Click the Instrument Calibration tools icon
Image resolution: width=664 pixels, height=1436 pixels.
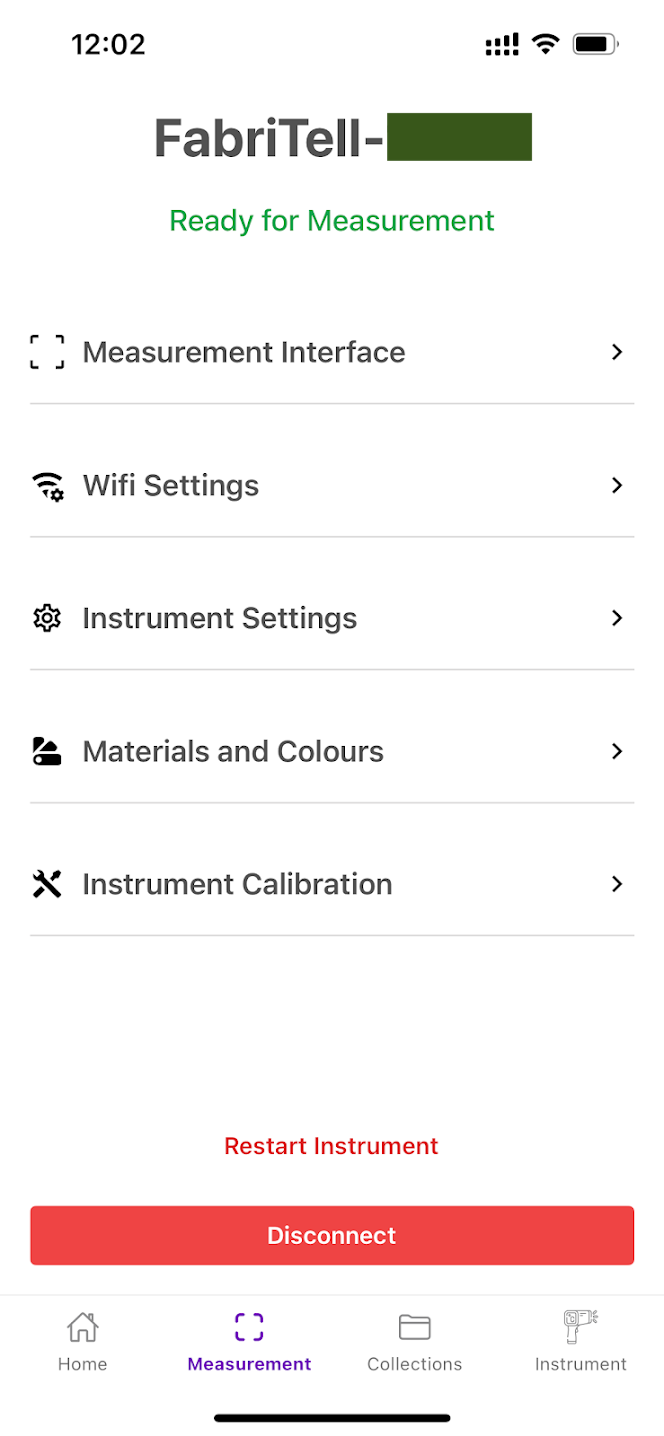[47, 884]
